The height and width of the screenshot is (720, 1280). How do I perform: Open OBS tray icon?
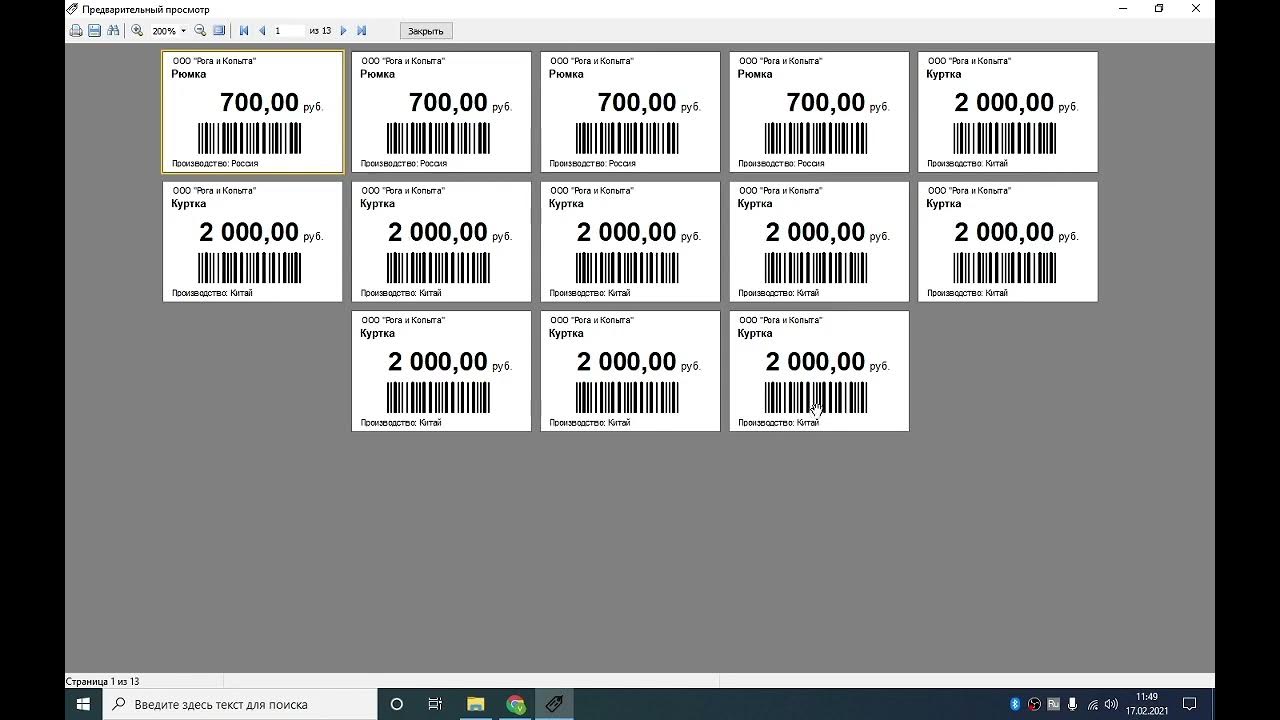coord(1034,704)
